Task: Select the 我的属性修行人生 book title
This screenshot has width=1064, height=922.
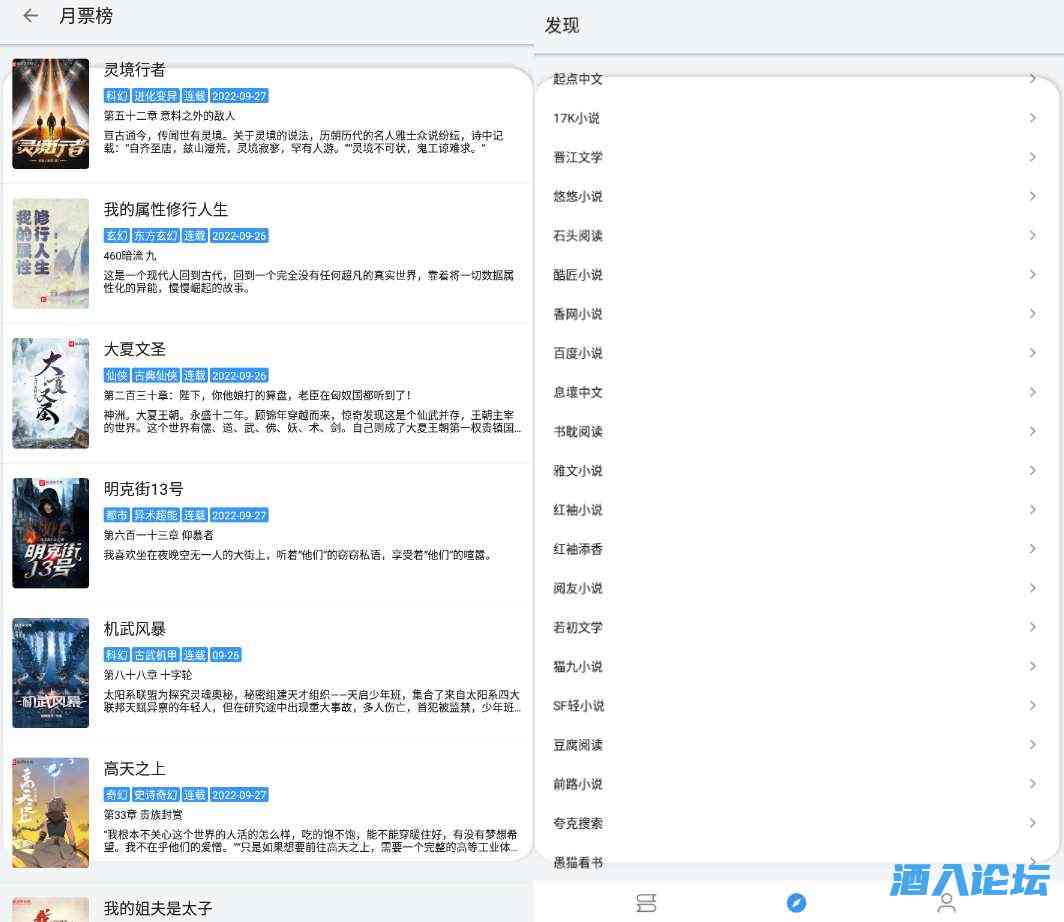Action: tap(166, 210)
